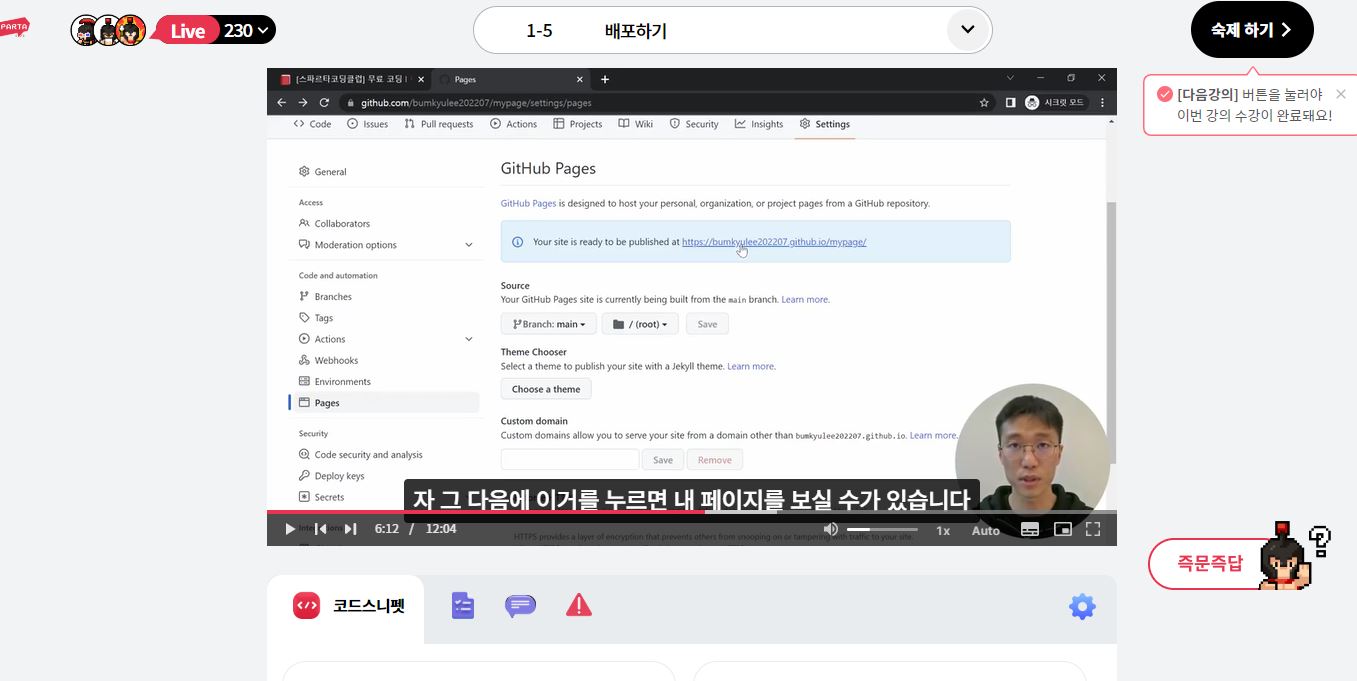Image resolution: width=1357 pixels, height=681 pixels.
Task: Select Tags in settings sidebar
Action: coord(316,318)
